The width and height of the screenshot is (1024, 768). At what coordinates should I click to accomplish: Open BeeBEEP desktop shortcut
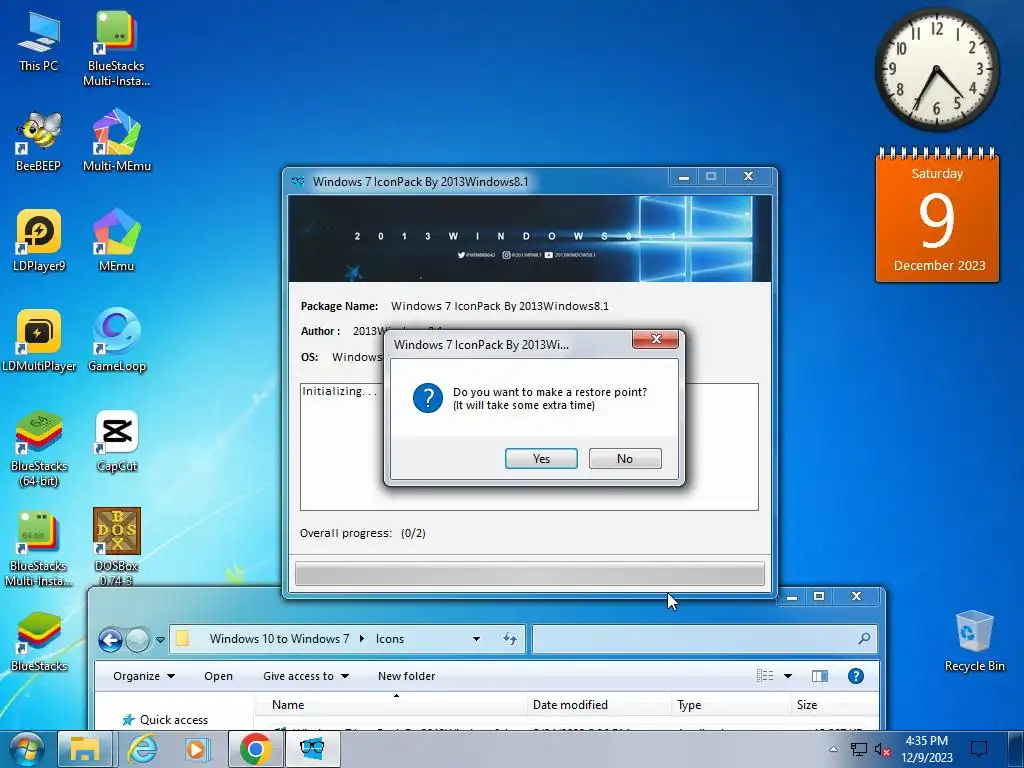[39, 142]
